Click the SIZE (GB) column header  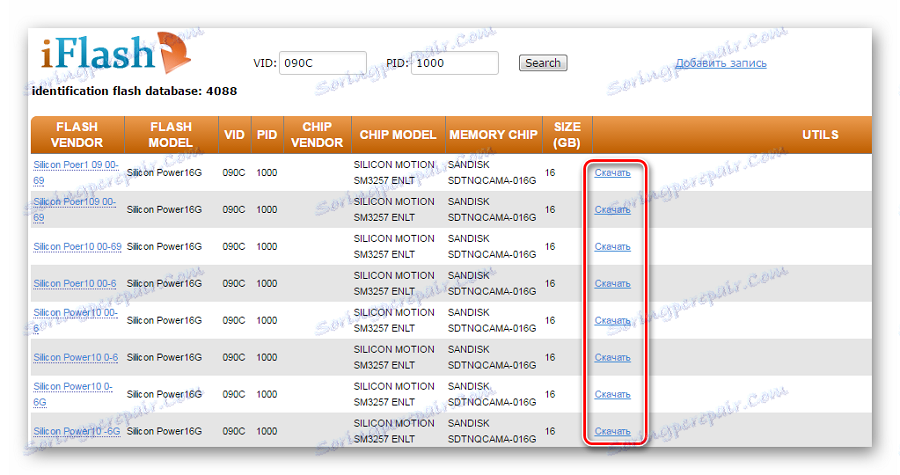point(567,135)
